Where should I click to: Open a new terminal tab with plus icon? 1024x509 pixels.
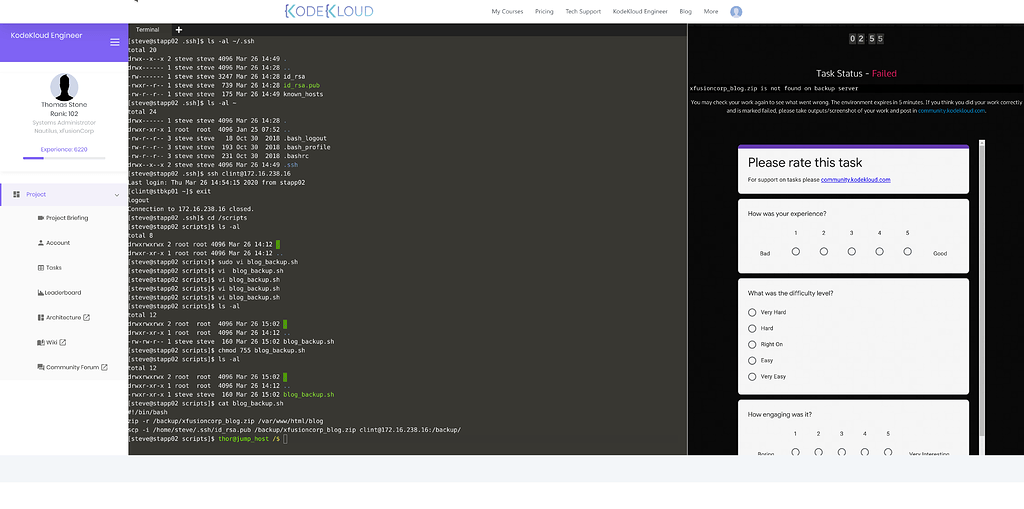[179, 30]
